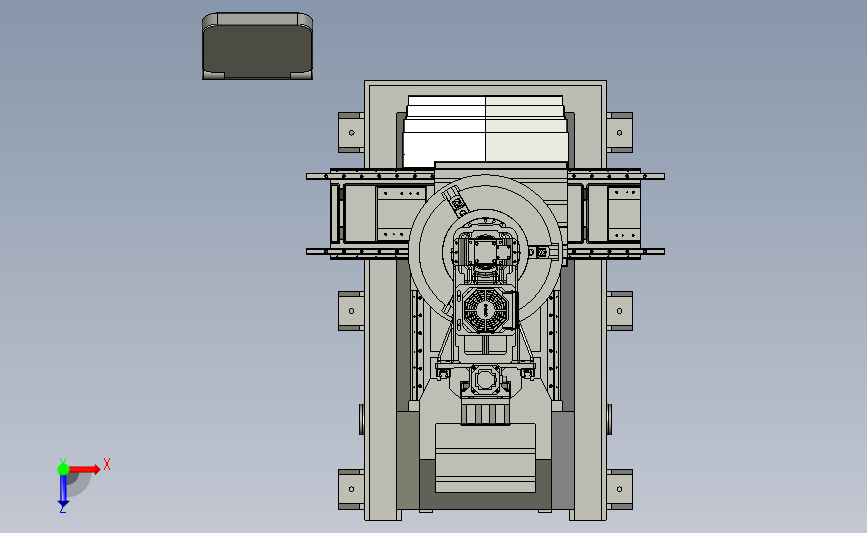867x533 pixels.
Task: Select the dark rounded box part
Action: point(258,46)
